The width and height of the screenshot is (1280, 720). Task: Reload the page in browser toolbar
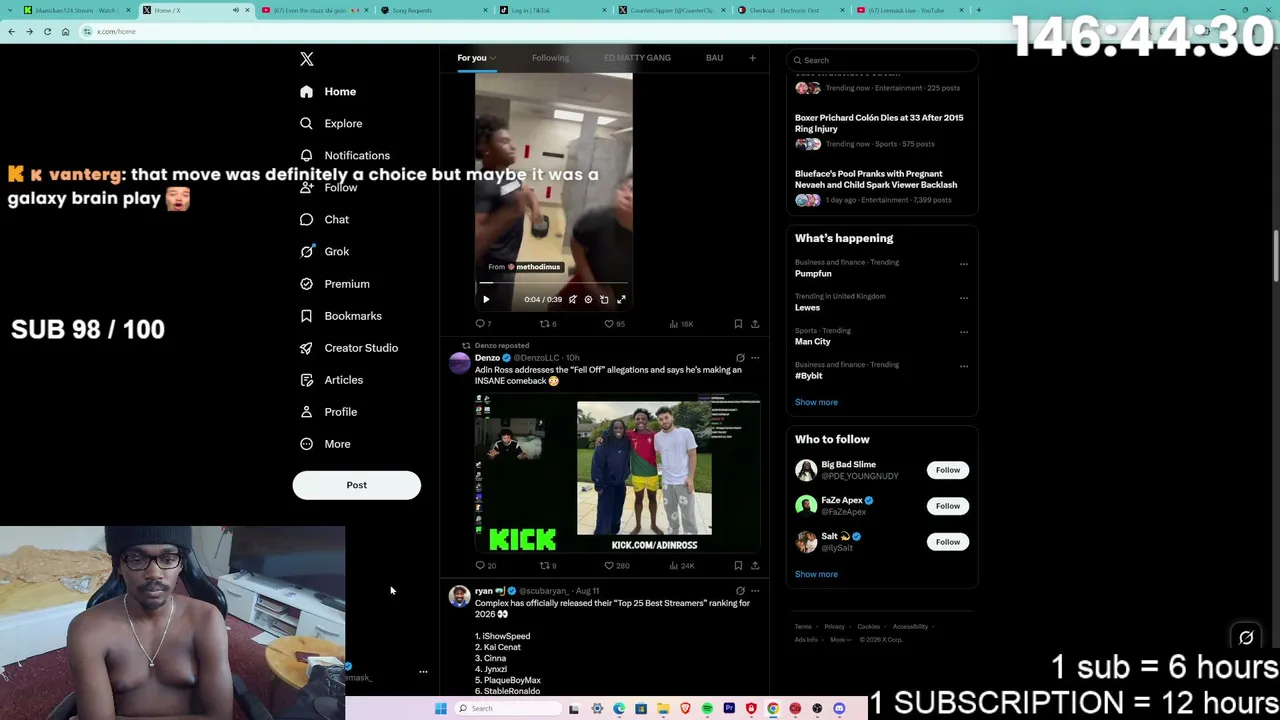pyautogui.click(x=47, y=32)
